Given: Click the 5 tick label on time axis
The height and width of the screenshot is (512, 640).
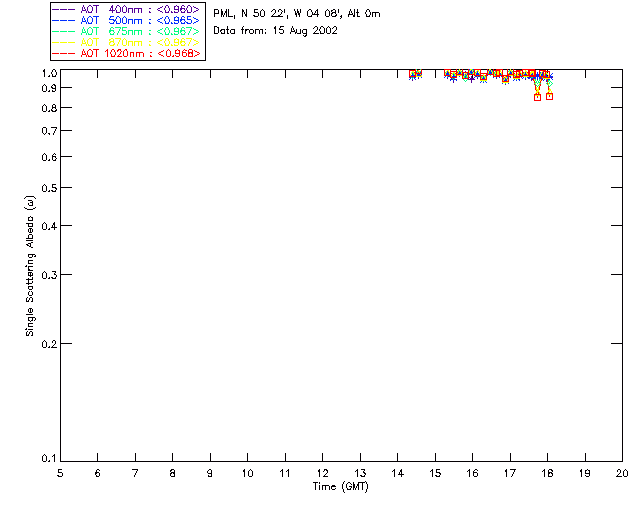Looking at the screenshot, I should (60, 472).
